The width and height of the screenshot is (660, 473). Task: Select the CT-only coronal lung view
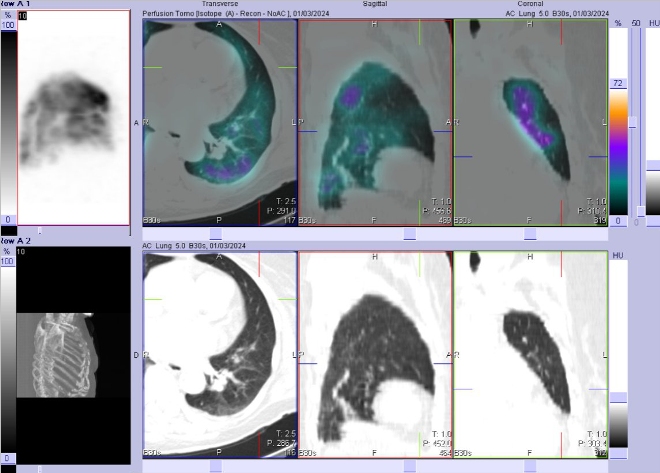coord(530,355)
